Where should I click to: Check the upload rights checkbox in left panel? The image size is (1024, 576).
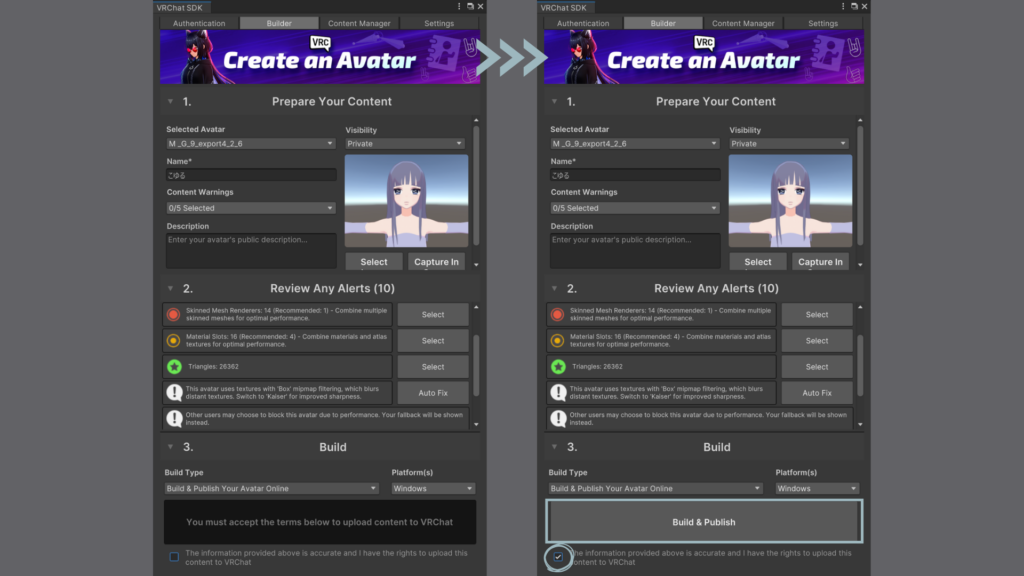pos(174,557)
